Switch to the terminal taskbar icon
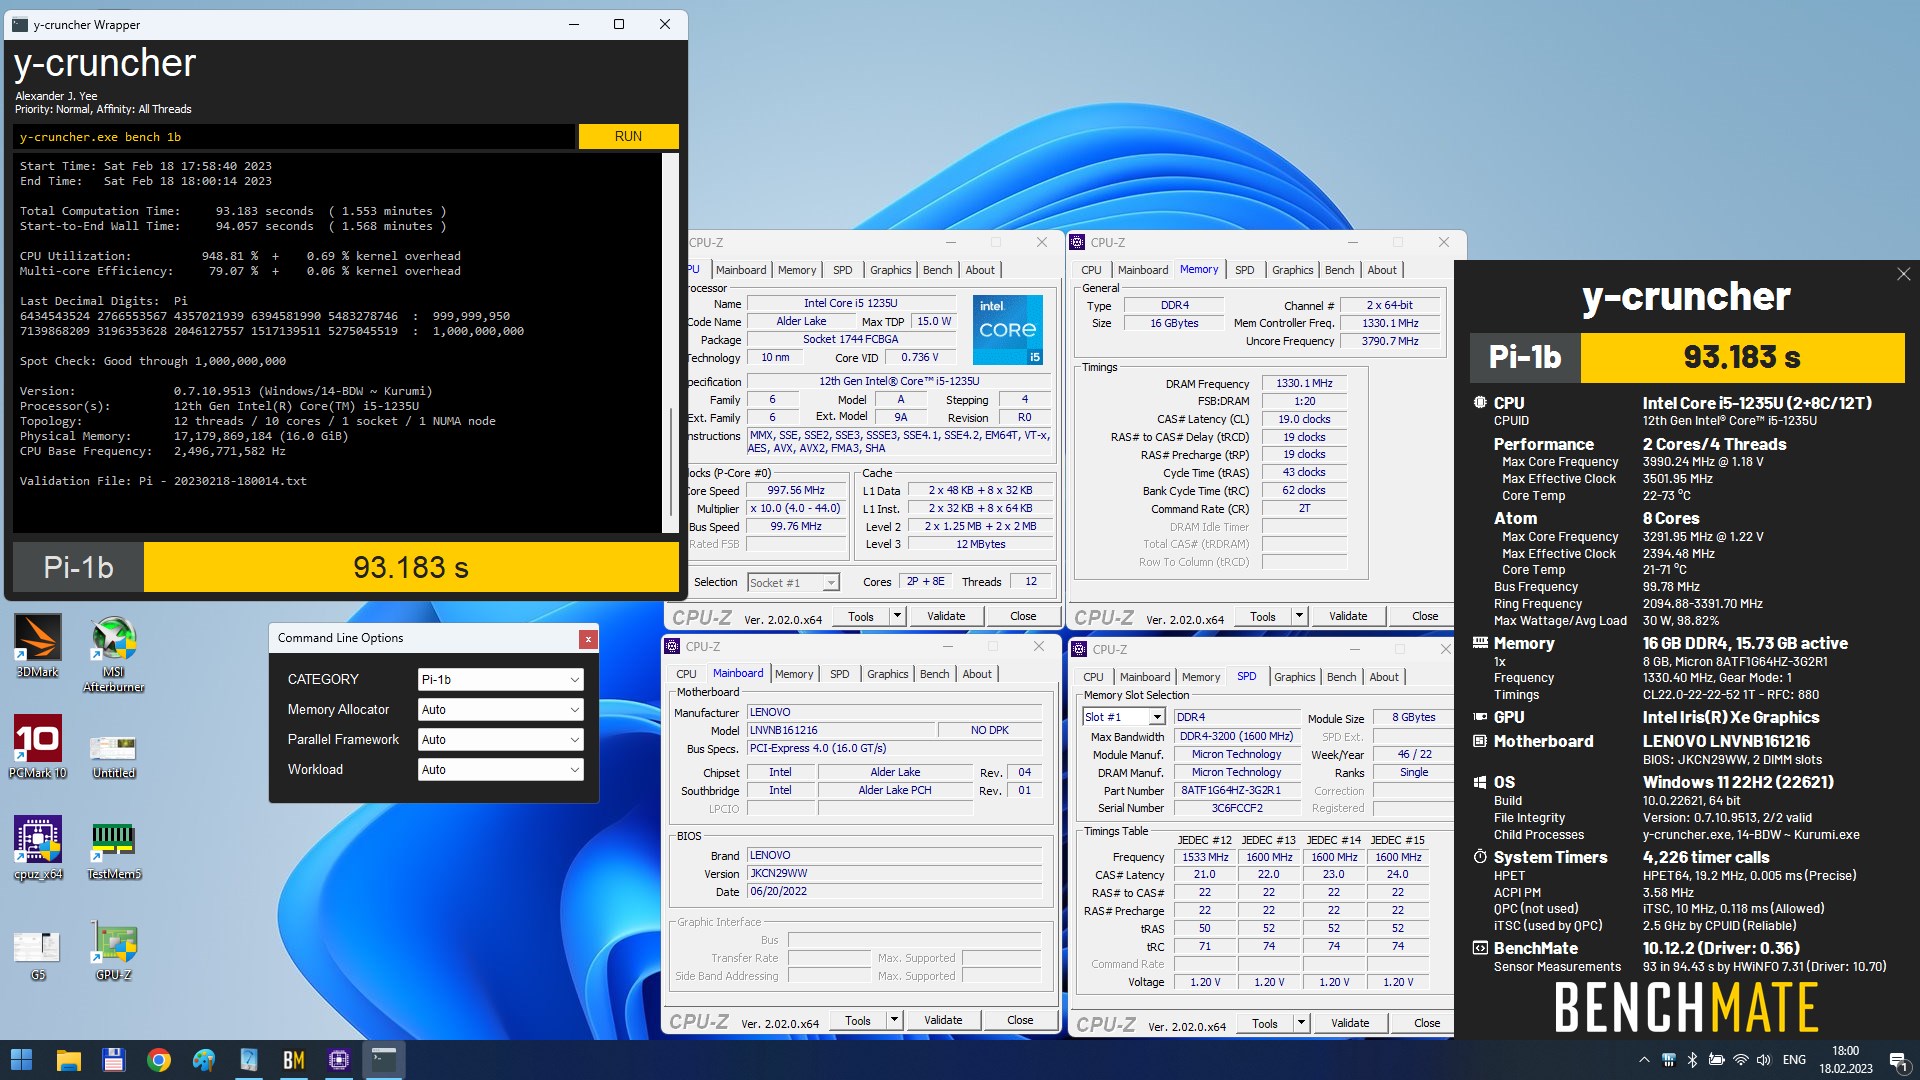 pos(383,1059)
